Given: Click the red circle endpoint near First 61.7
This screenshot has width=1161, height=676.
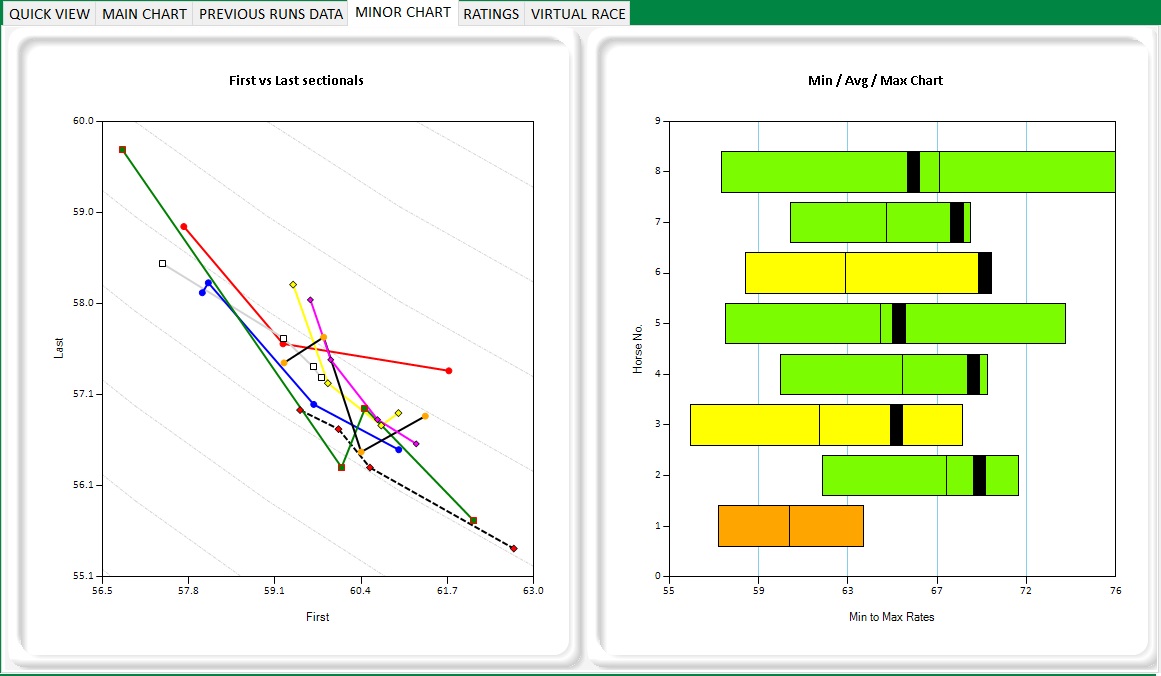Looking at the screenshot, I should pos(448,371).
